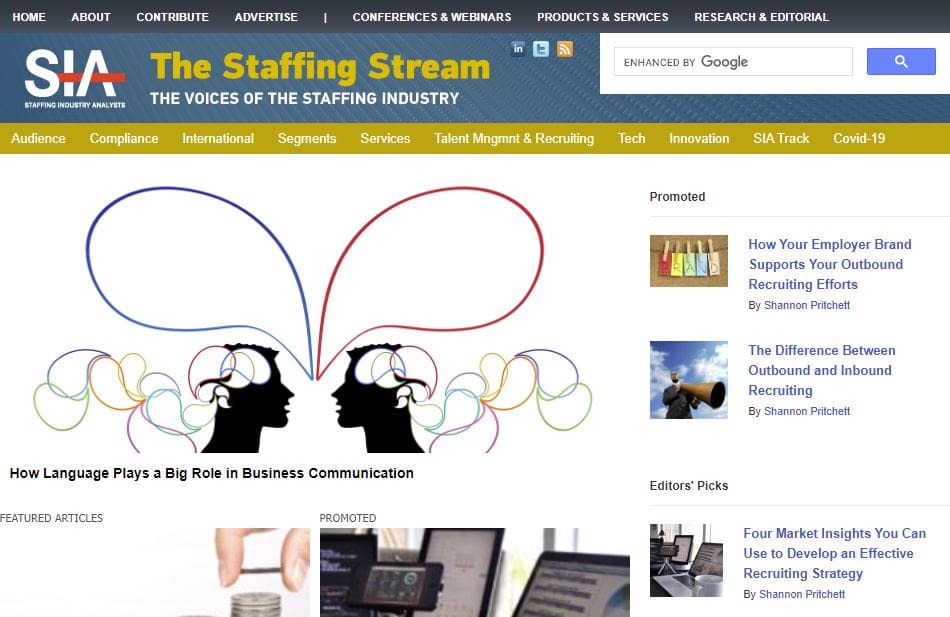Select Talent Mngmnt & Recruiting tab
The height and width of the screenshot is (617, 950).
click(x=514, y=138)
